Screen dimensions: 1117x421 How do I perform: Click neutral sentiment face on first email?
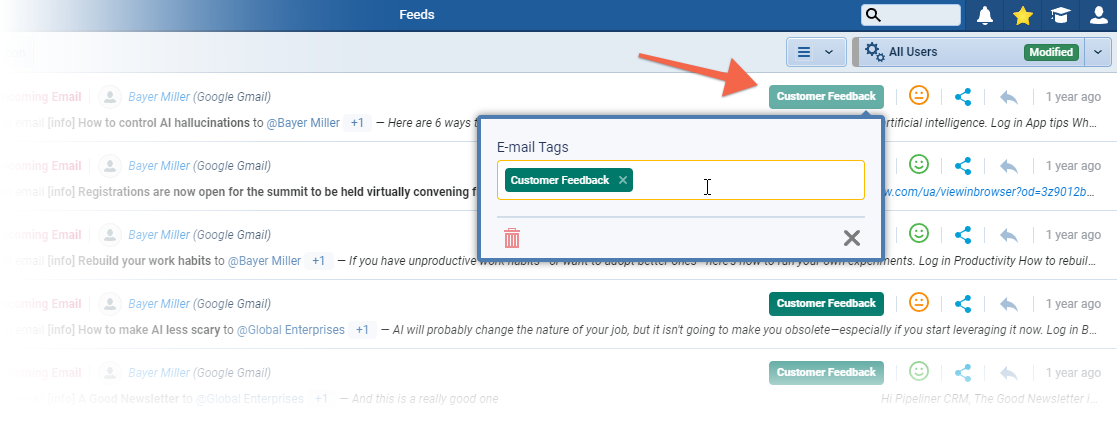[x=919, y=95]
